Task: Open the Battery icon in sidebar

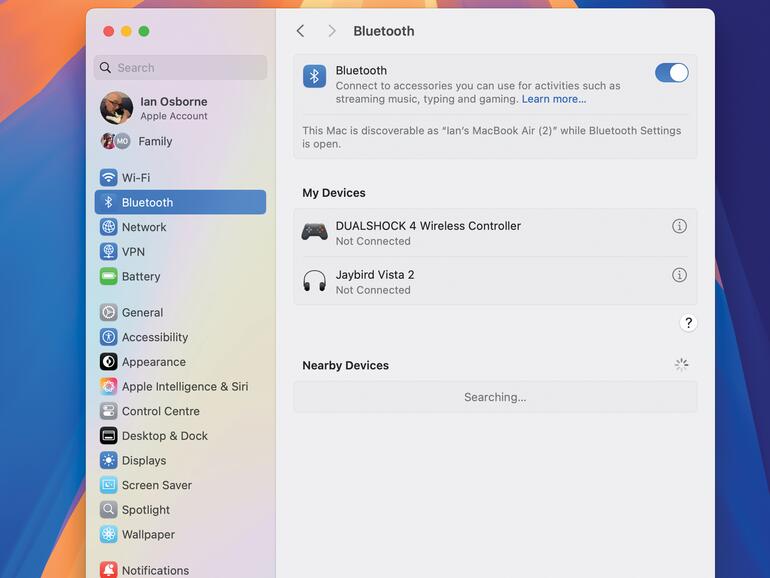Action: point(109,276)
